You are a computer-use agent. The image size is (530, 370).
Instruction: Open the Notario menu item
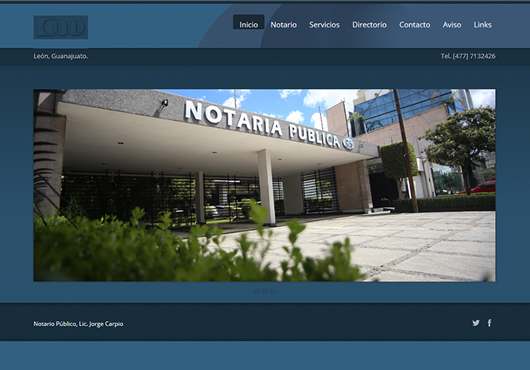284,25
